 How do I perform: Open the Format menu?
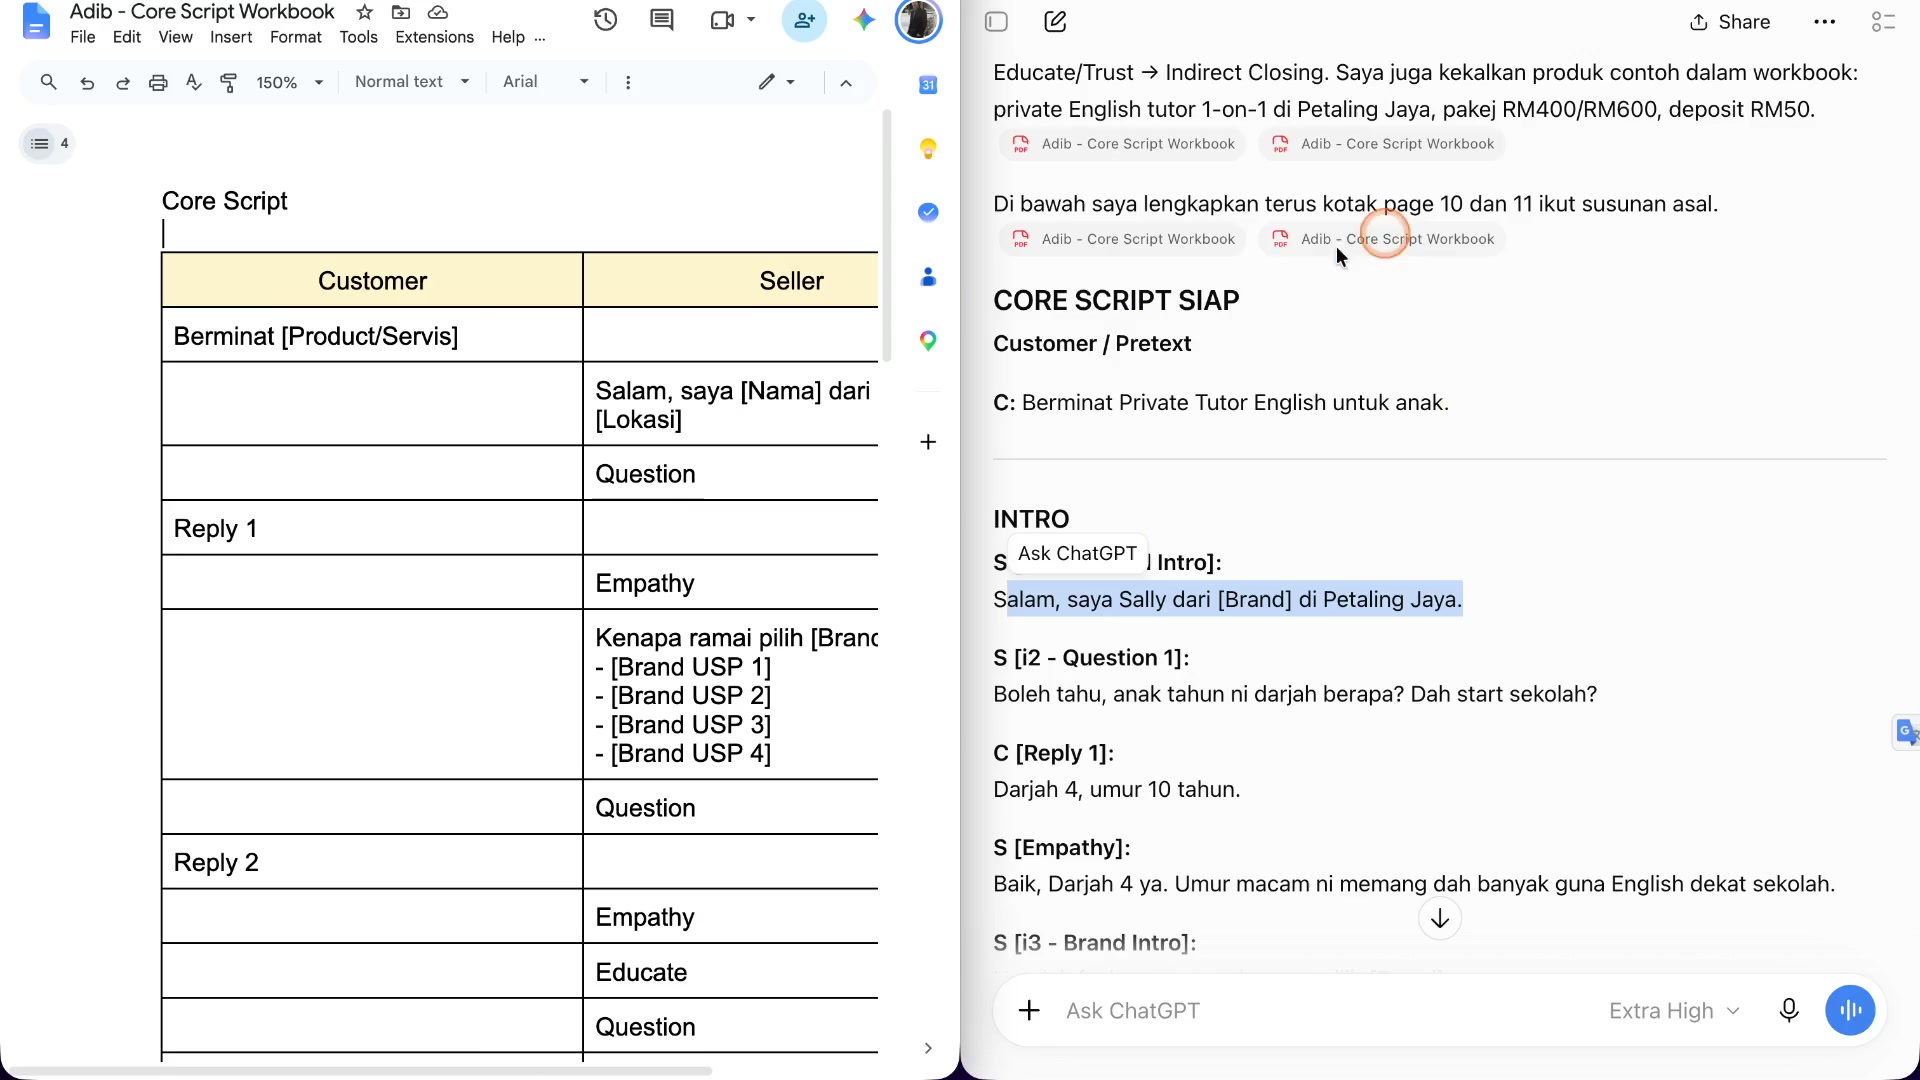[x=296, y=37]
